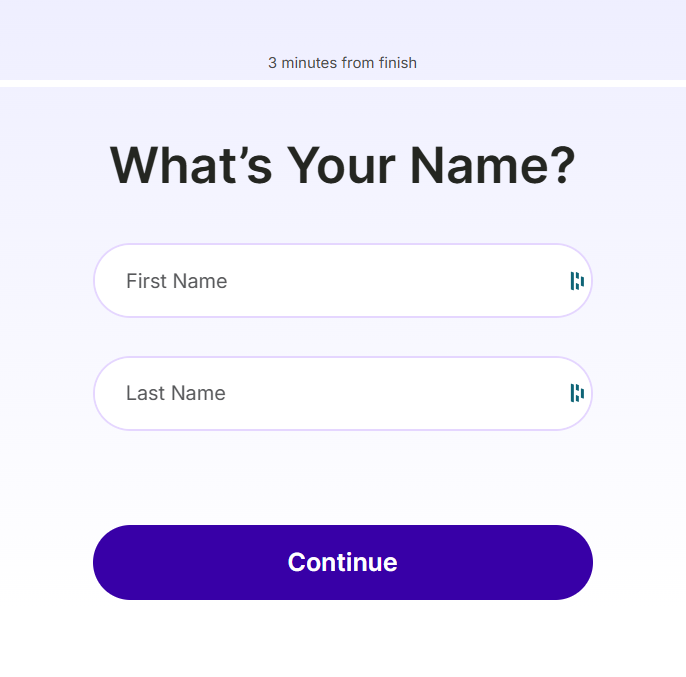Viewport: 686px width, 677px height.
Task: Click the Dashlane icon in First Name field
Action: 577,281
